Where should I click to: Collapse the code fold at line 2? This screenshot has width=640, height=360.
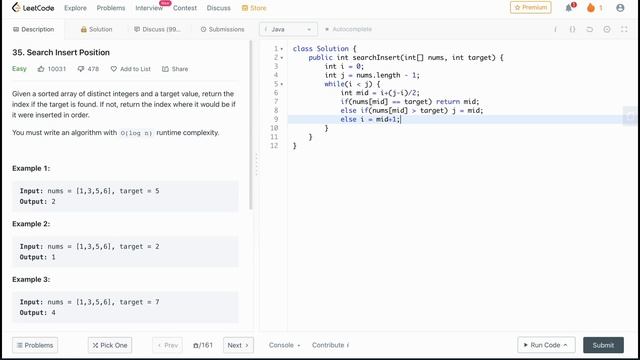coord(282,58)
